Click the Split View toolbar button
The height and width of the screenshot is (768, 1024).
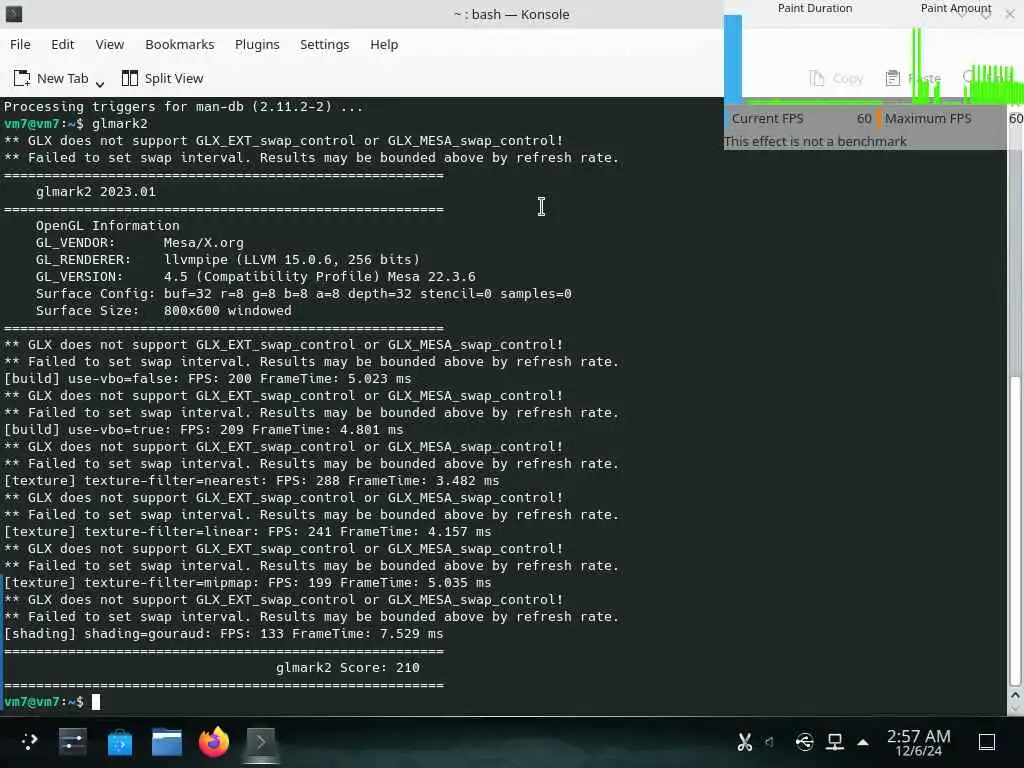coord(163,78)
